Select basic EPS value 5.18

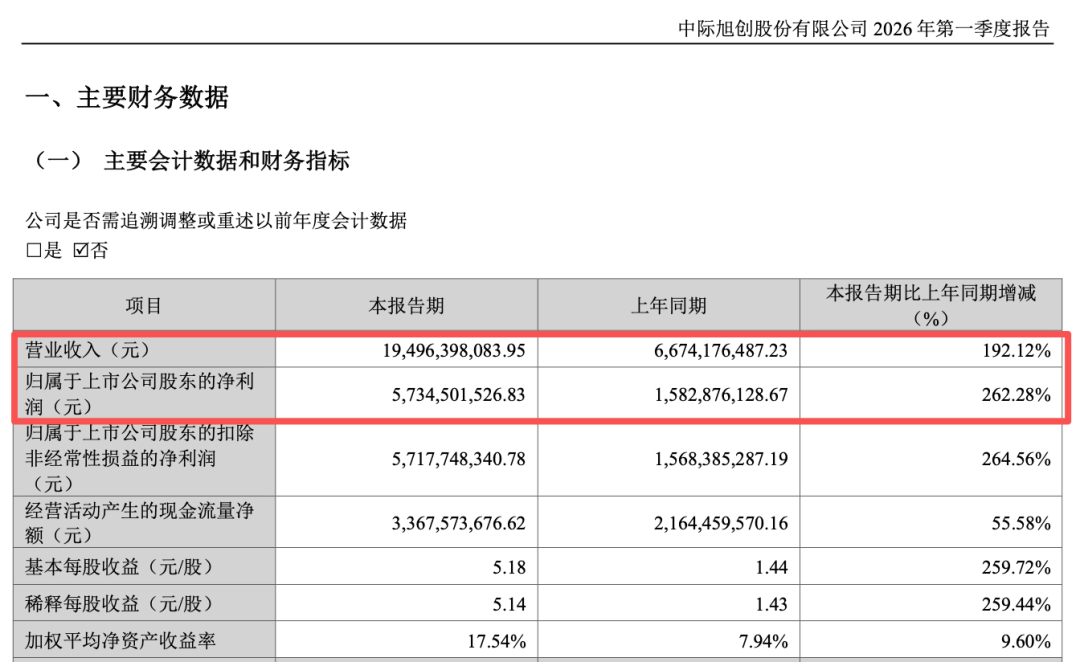click(x=509, y=568)
